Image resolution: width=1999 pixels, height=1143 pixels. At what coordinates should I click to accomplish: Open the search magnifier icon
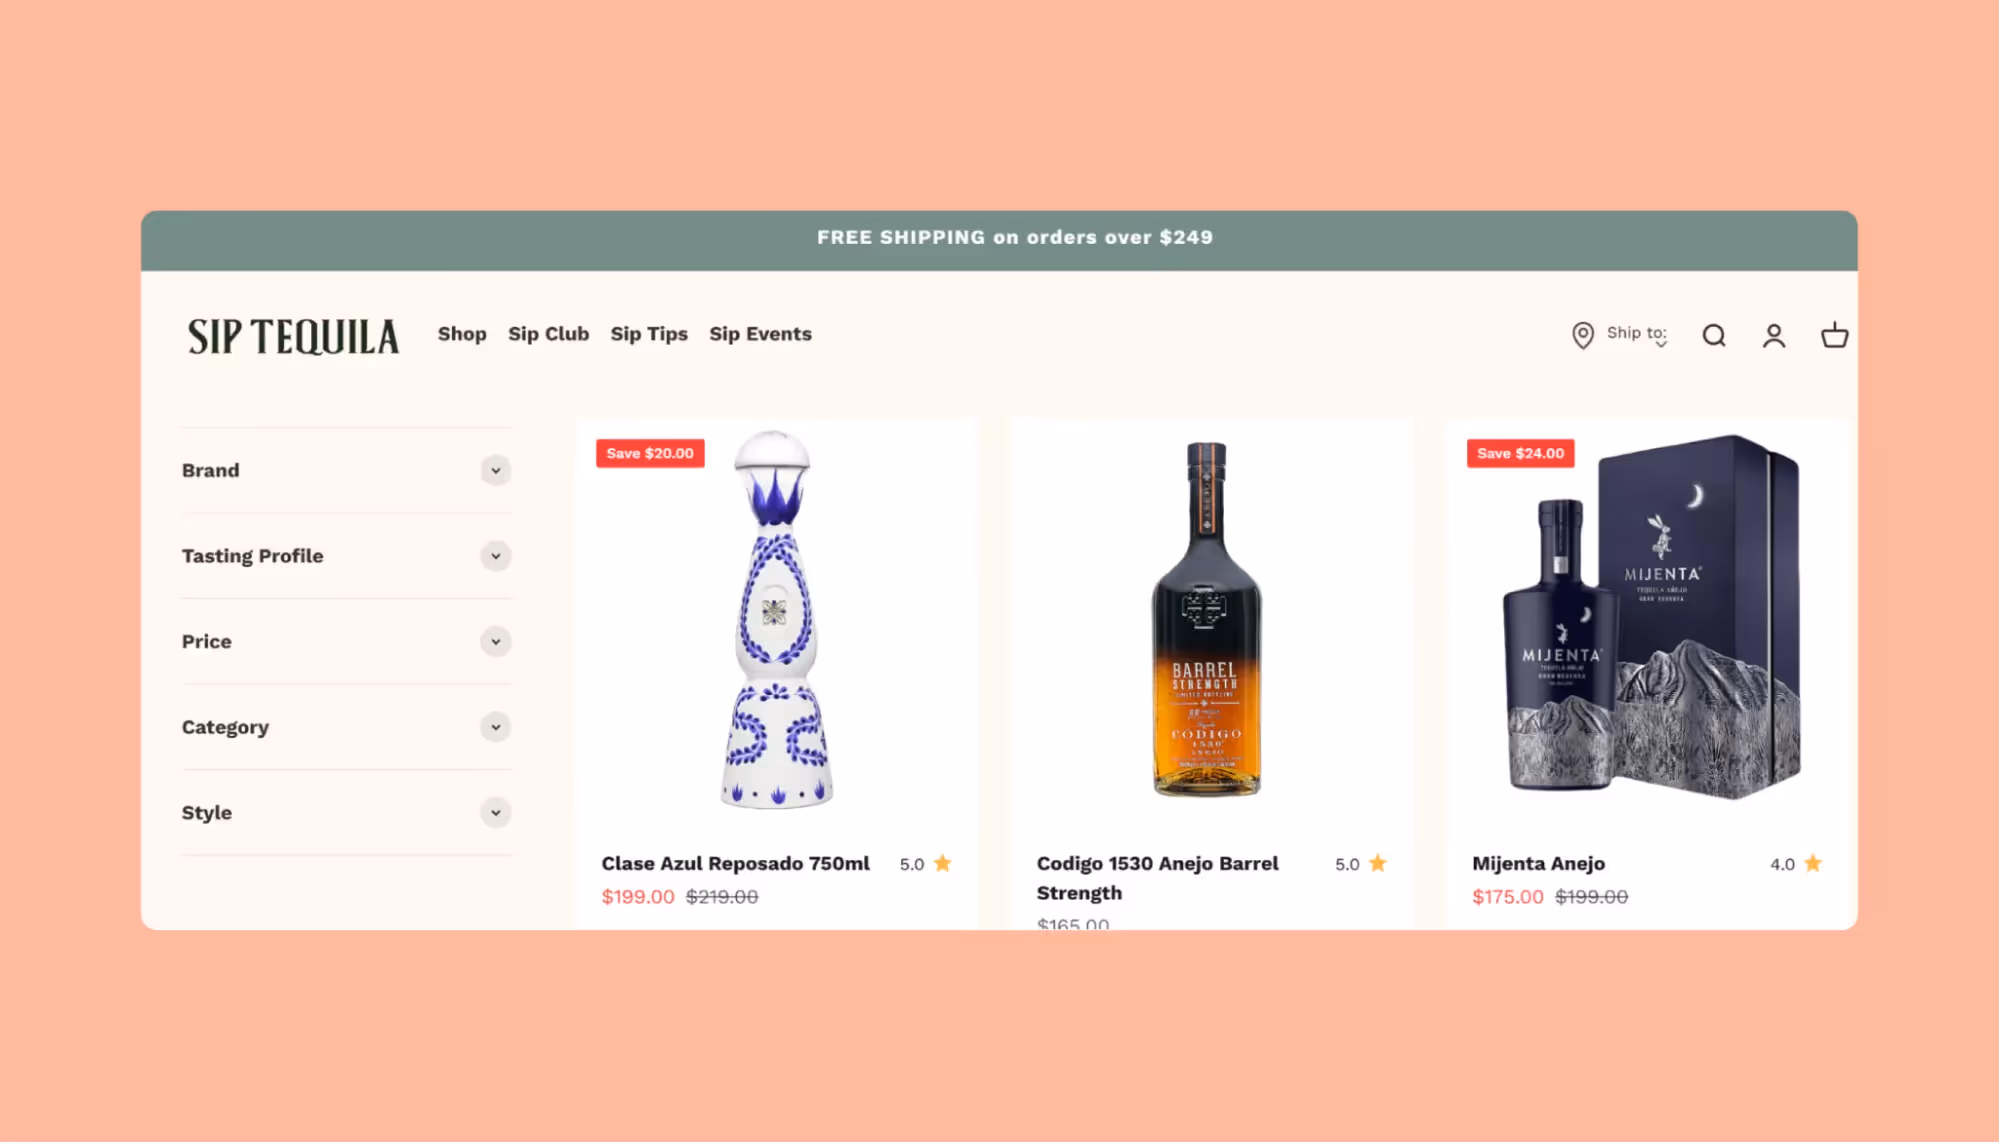(x=1714, y=335)
